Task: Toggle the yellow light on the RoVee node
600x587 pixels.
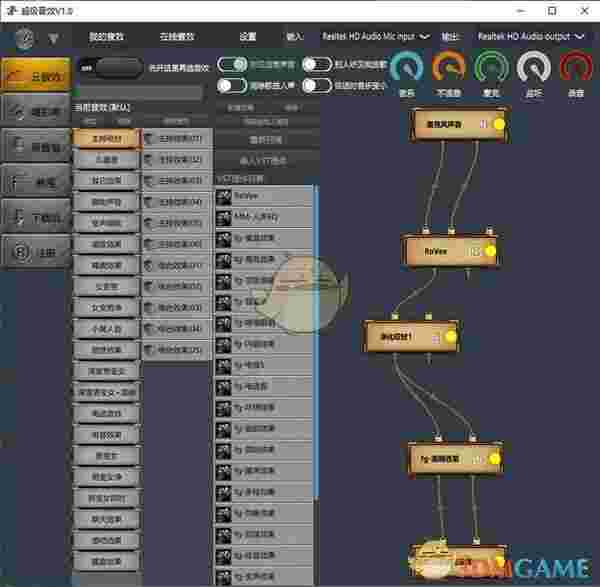Action: (490, 251)
